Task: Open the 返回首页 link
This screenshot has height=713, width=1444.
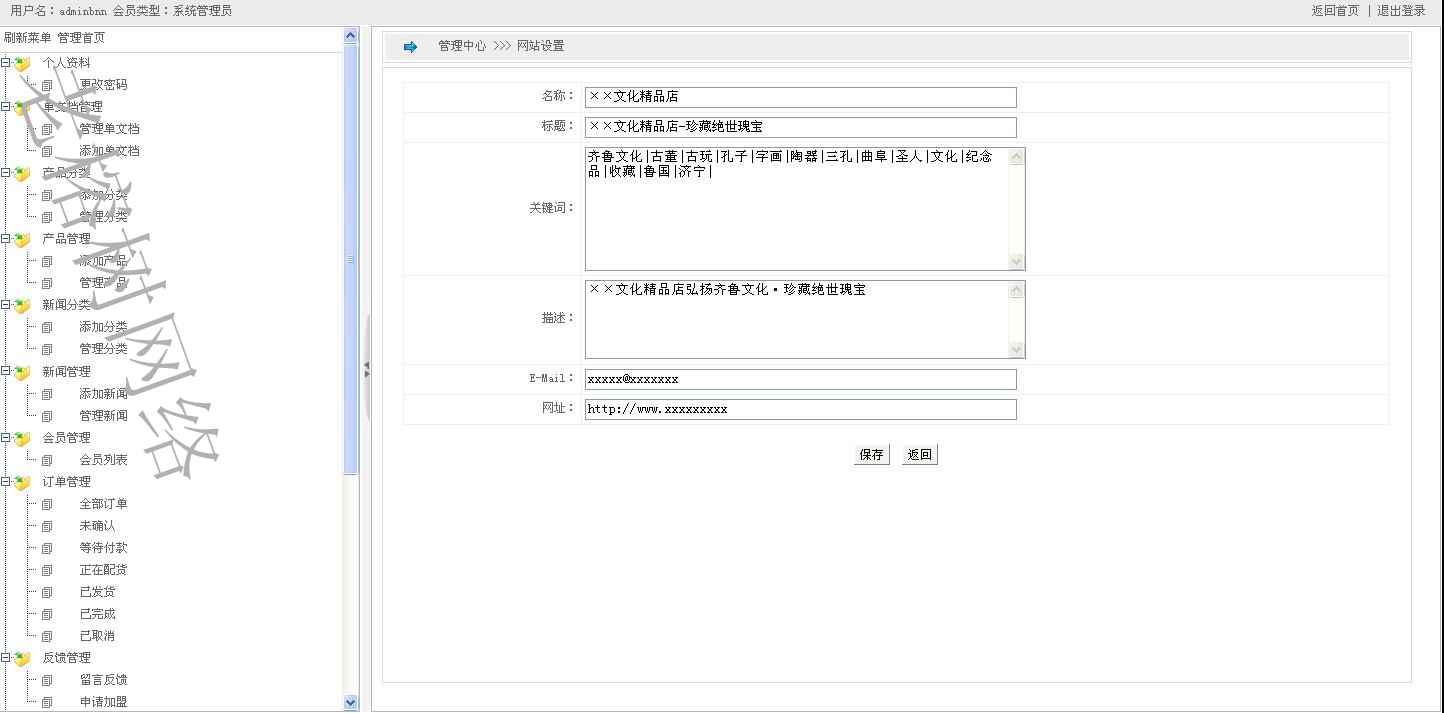Action: (x=1335, y=11)
